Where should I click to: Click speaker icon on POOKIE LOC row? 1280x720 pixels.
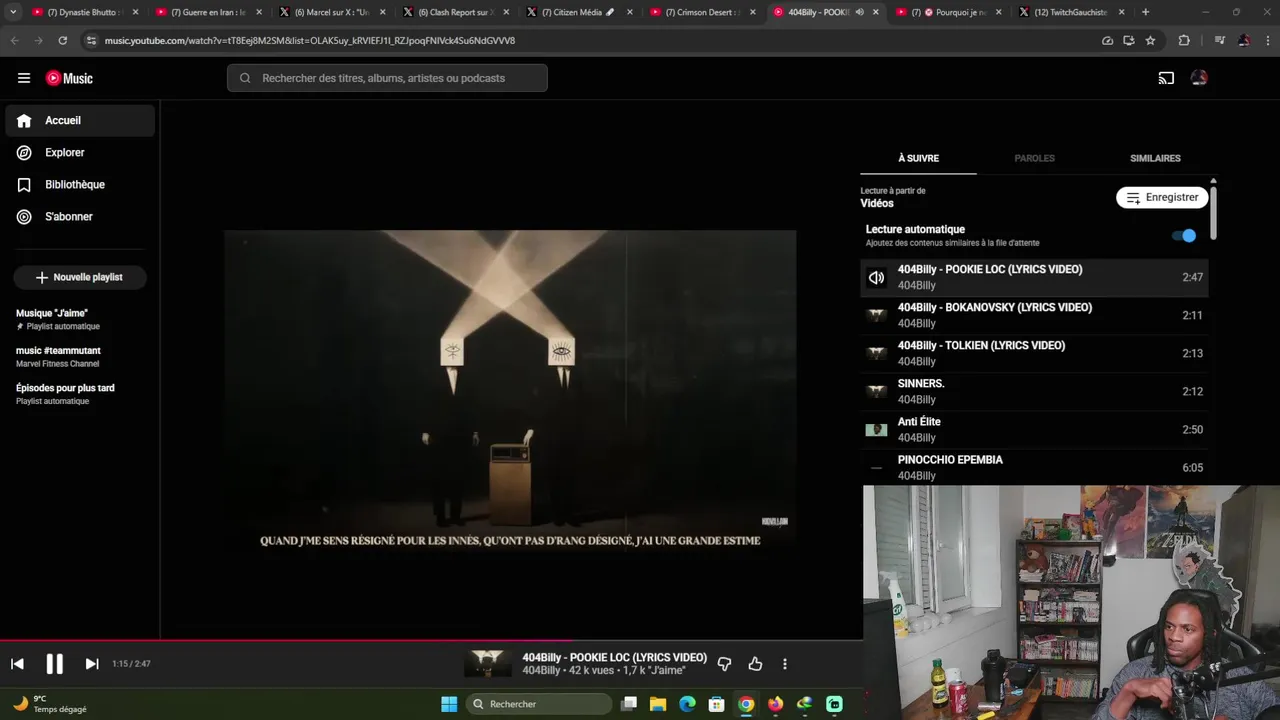[x=876, y=278]
